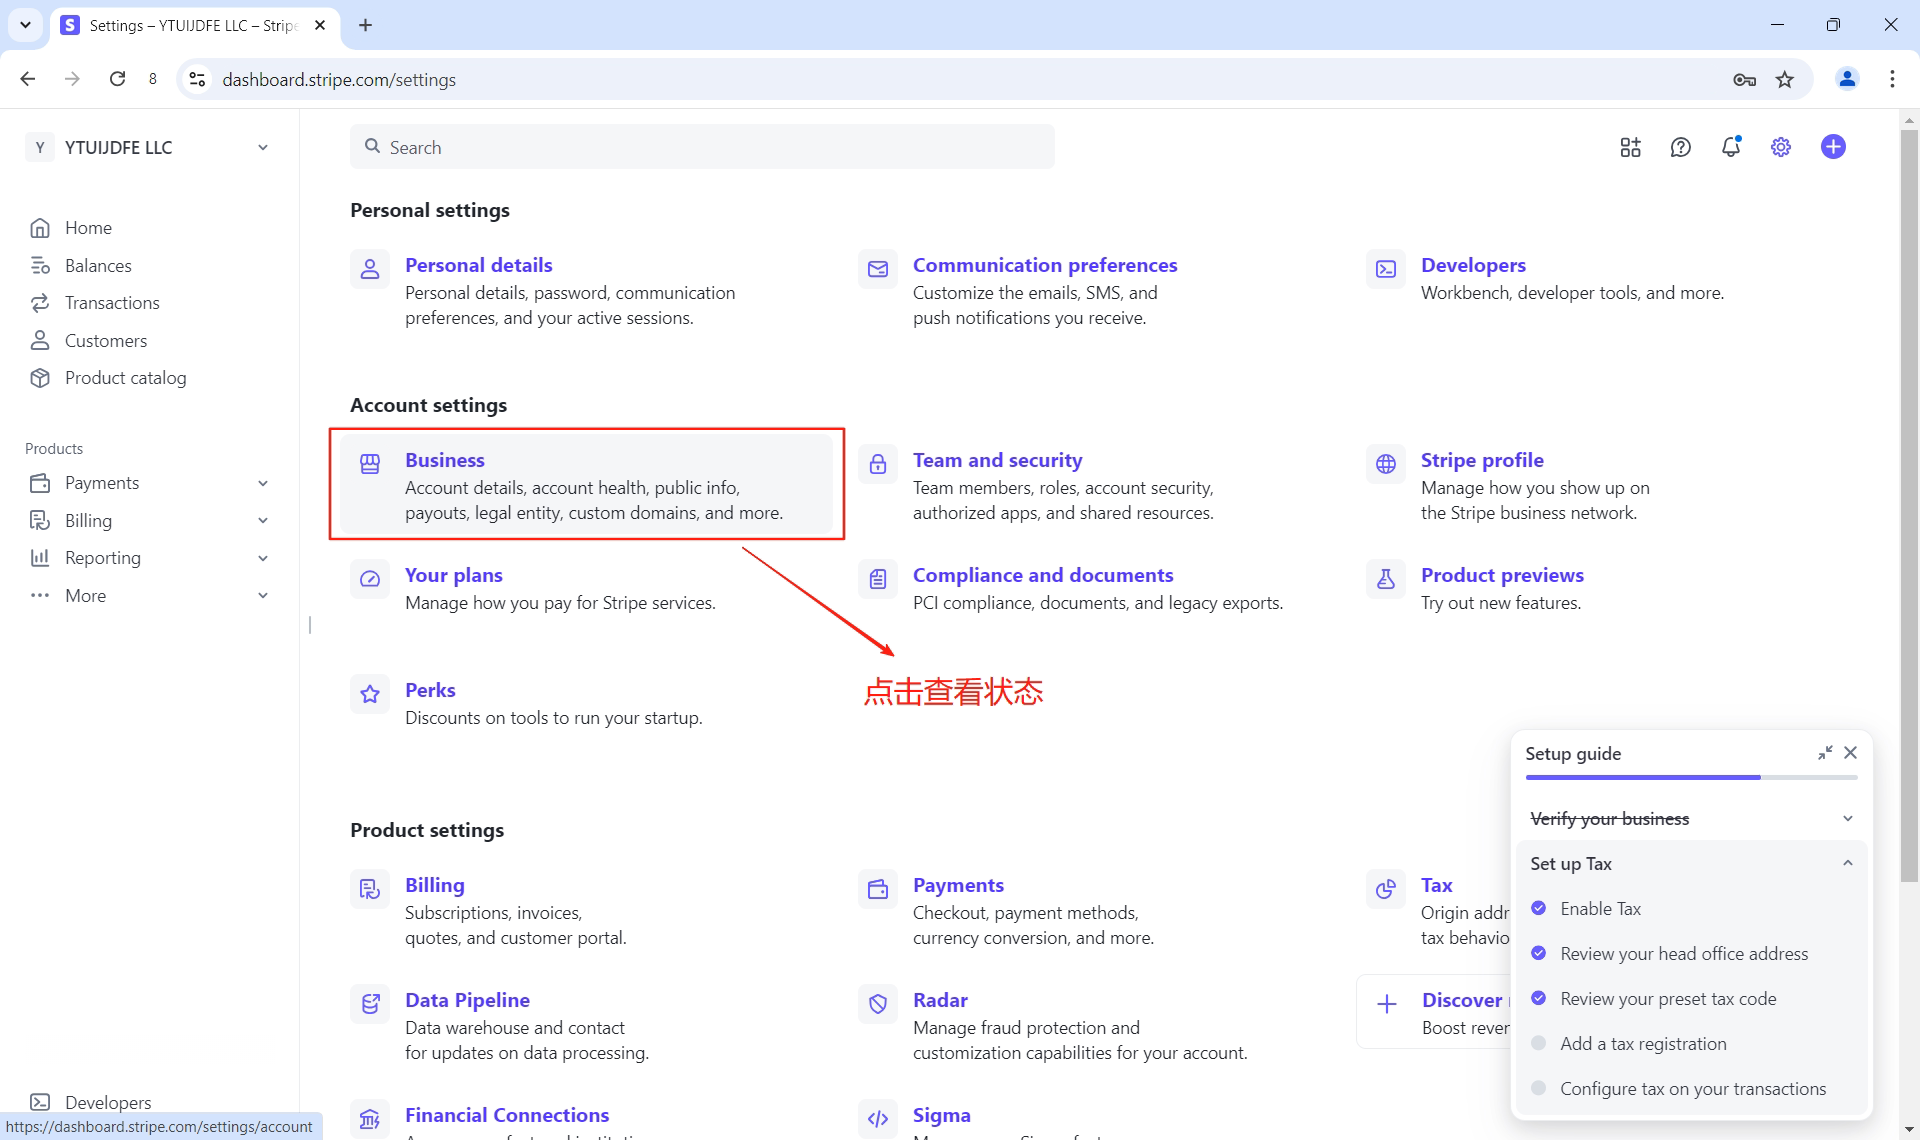Click the help question mark icon
Screen dimensions: 1920x1140
(1680, 147)
